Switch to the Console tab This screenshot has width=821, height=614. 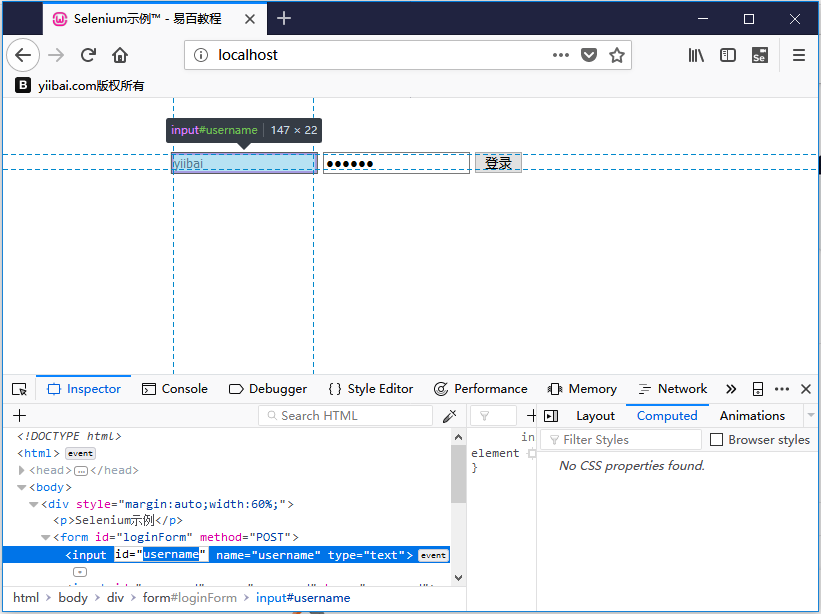point(175,389)
